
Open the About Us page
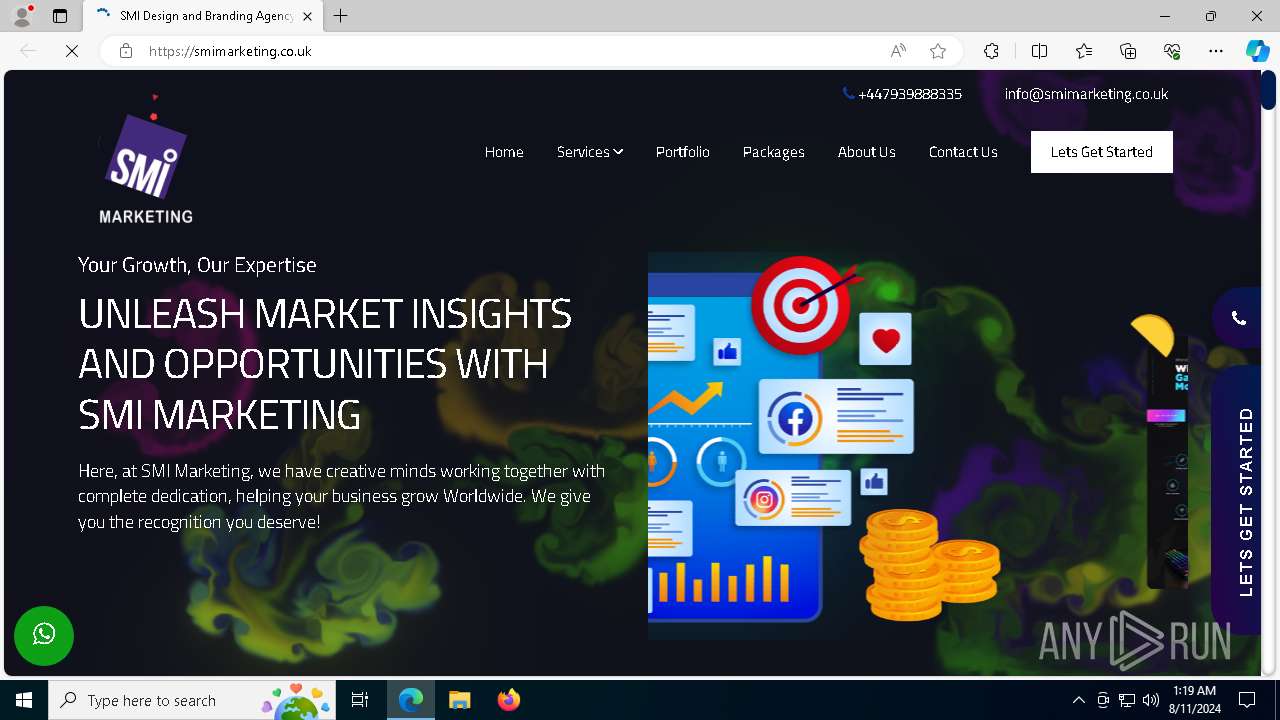coord(867,152)
